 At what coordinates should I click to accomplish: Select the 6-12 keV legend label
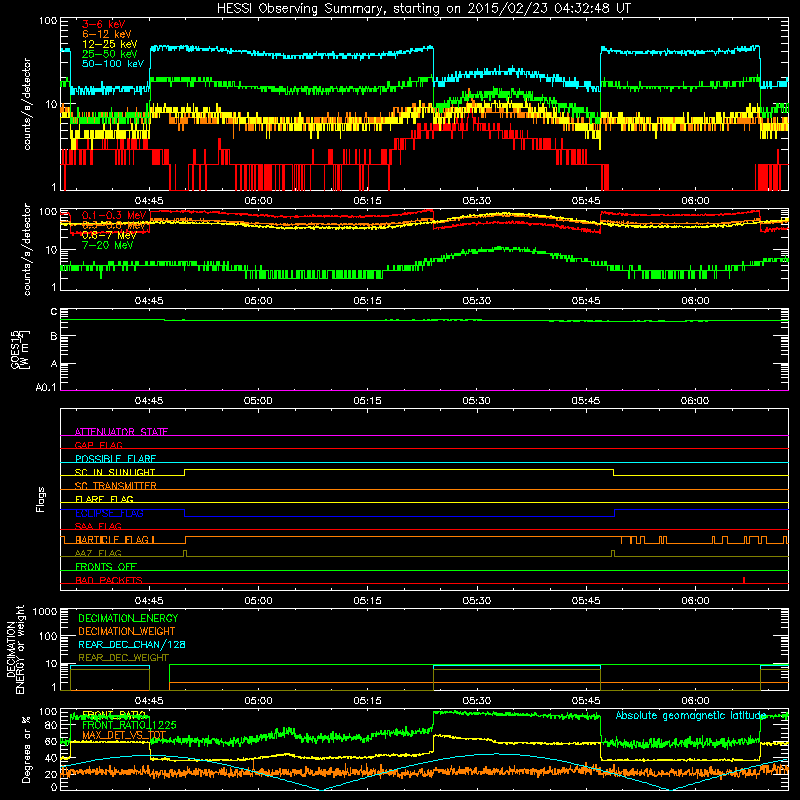(x=106, y=34)
